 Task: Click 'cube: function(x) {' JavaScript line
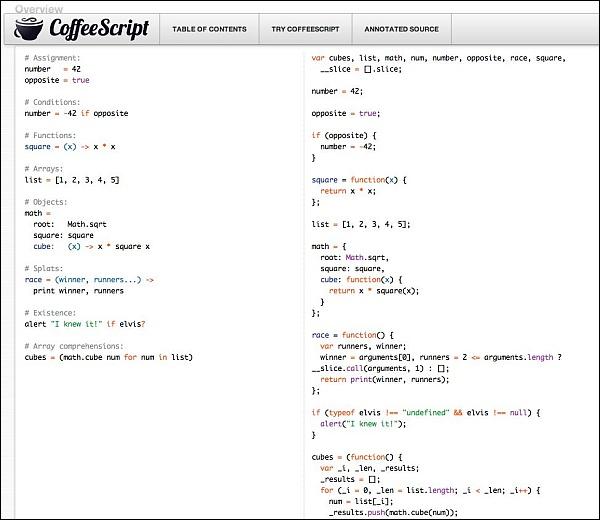tap(361, 280)
